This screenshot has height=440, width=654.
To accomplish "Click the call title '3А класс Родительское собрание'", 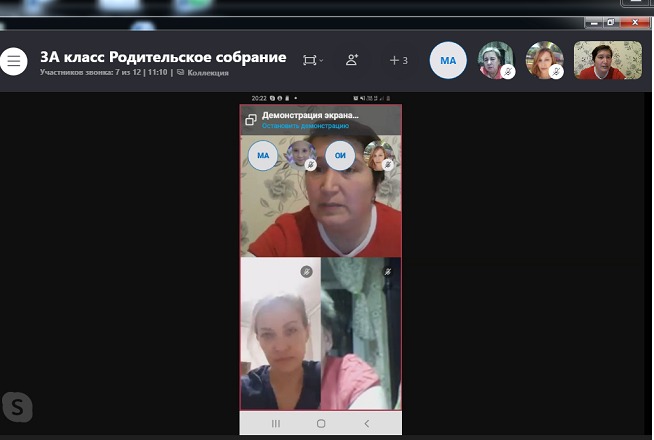I will point(163,57).
